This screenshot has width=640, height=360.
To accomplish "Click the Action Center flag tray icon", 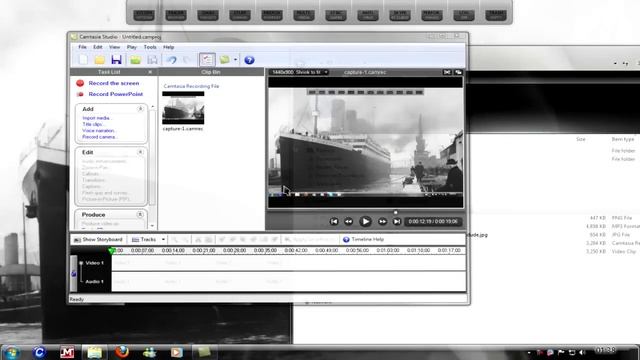I will coord(561,352).
